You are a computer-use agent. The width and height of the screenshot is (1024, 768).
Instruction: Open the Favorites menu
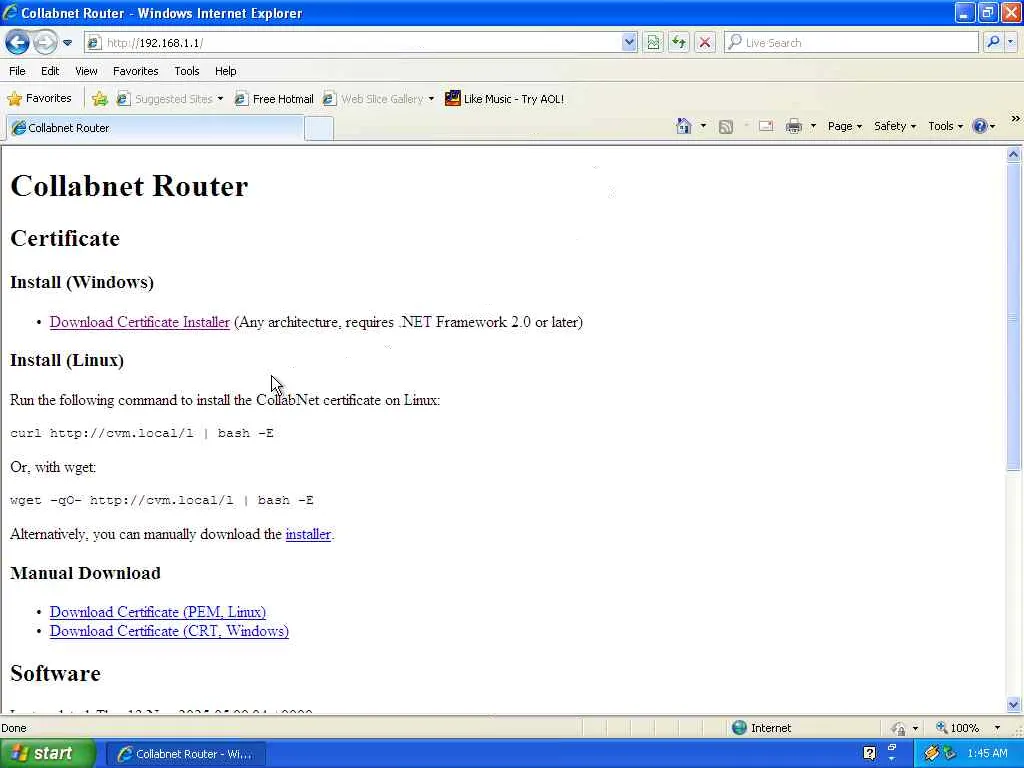coord(135,71)
